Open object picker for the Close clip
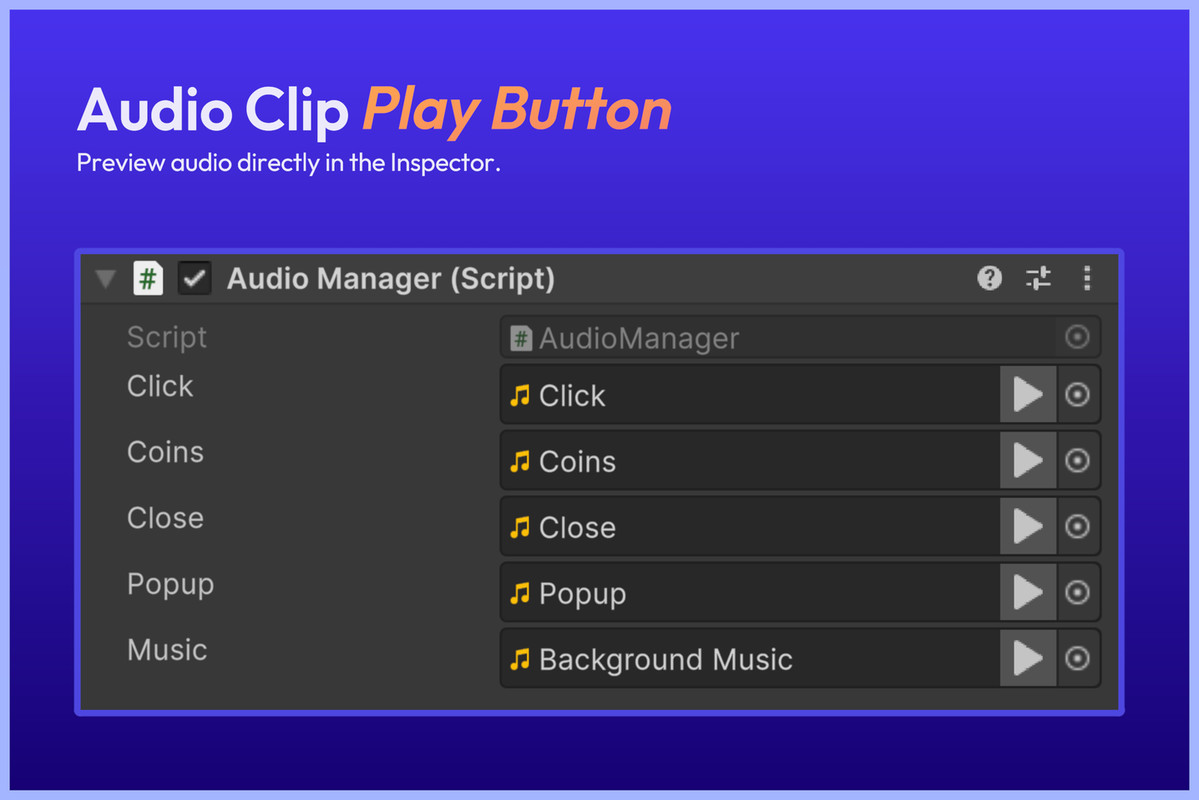The width and height of the screenshot is (1199, 800). [1077, 526]
